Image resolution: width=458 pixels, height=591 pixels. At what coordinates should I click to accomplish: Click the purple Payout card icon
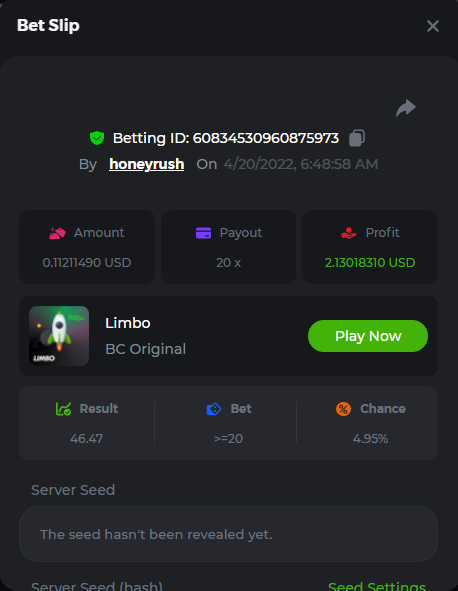(204, 233)
